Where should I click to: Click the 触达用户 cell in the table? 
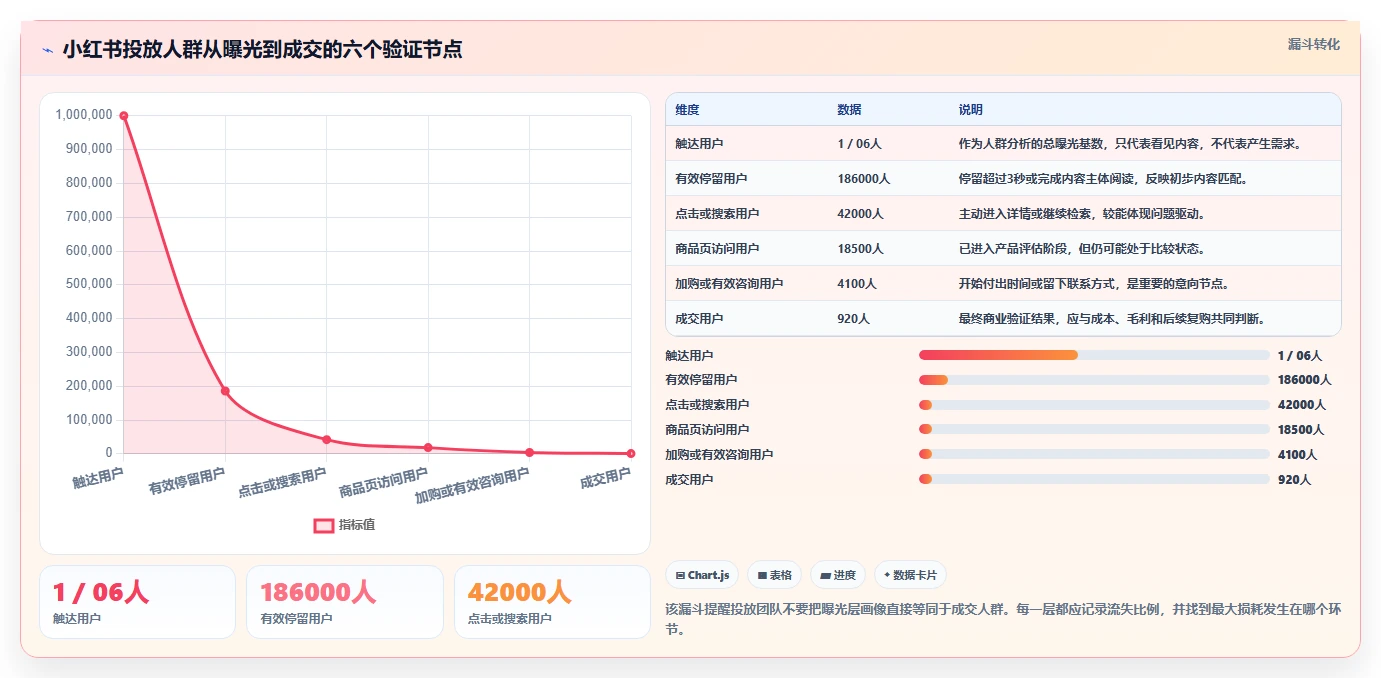(699, 144)
